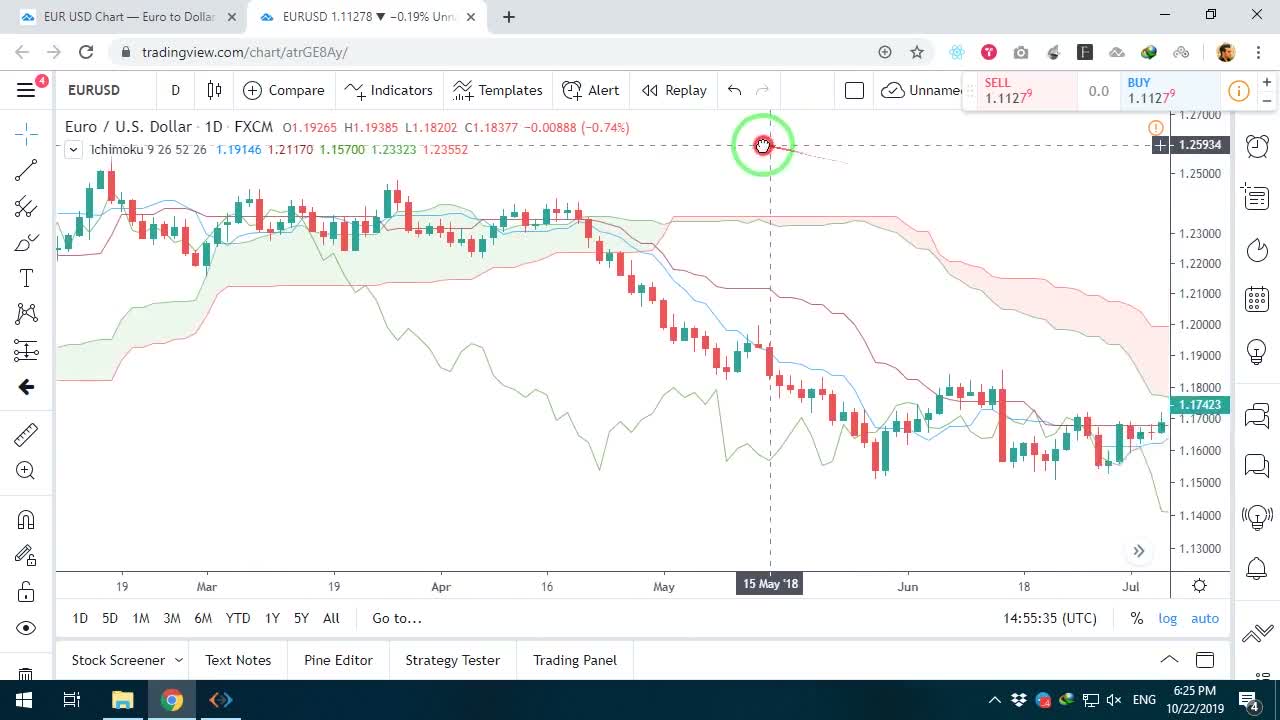Viewport: 1280px width, 720px height.
Task: Click the Indicators button
Action: (x=388, y=90)
